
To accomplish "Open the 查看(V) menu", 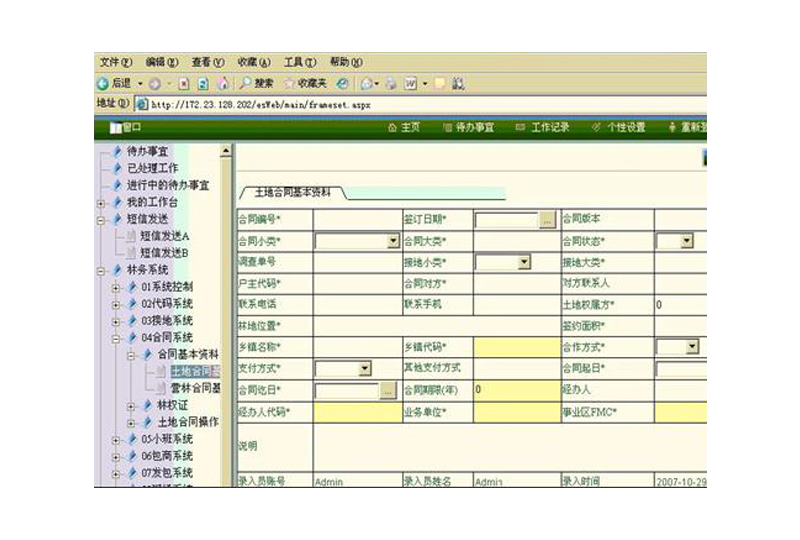I will tap(208, 62).
